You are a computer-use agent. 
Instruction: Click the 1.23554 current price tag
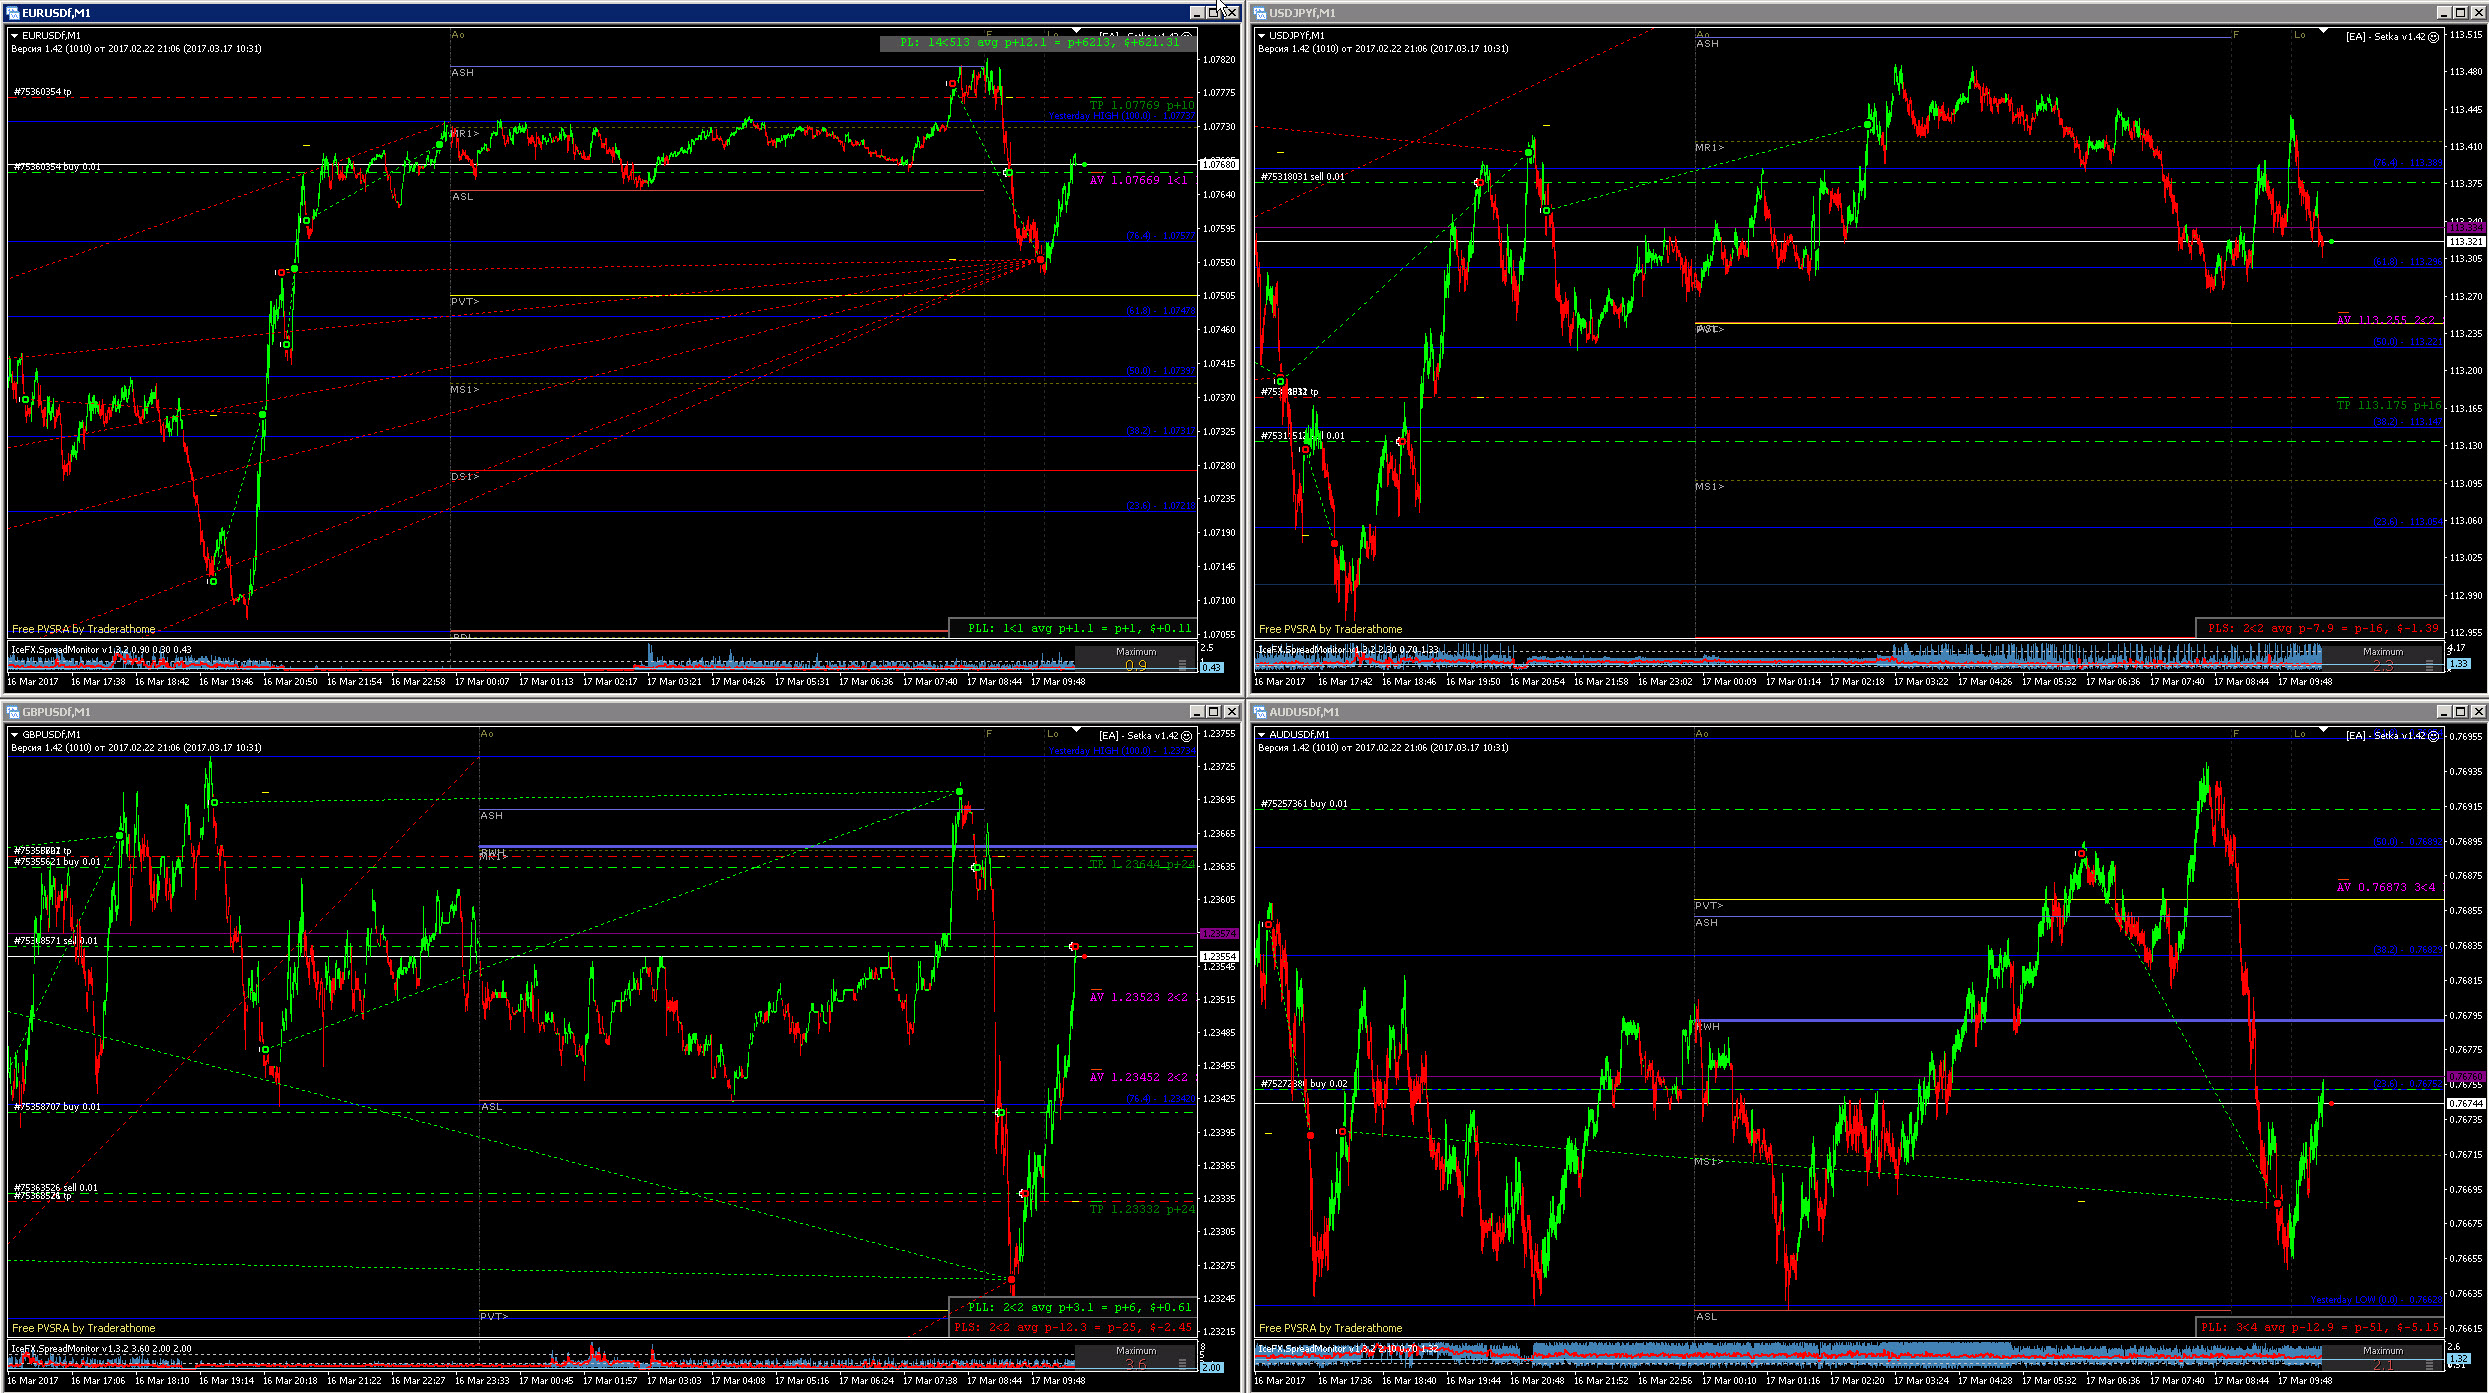coord(1218,957)
